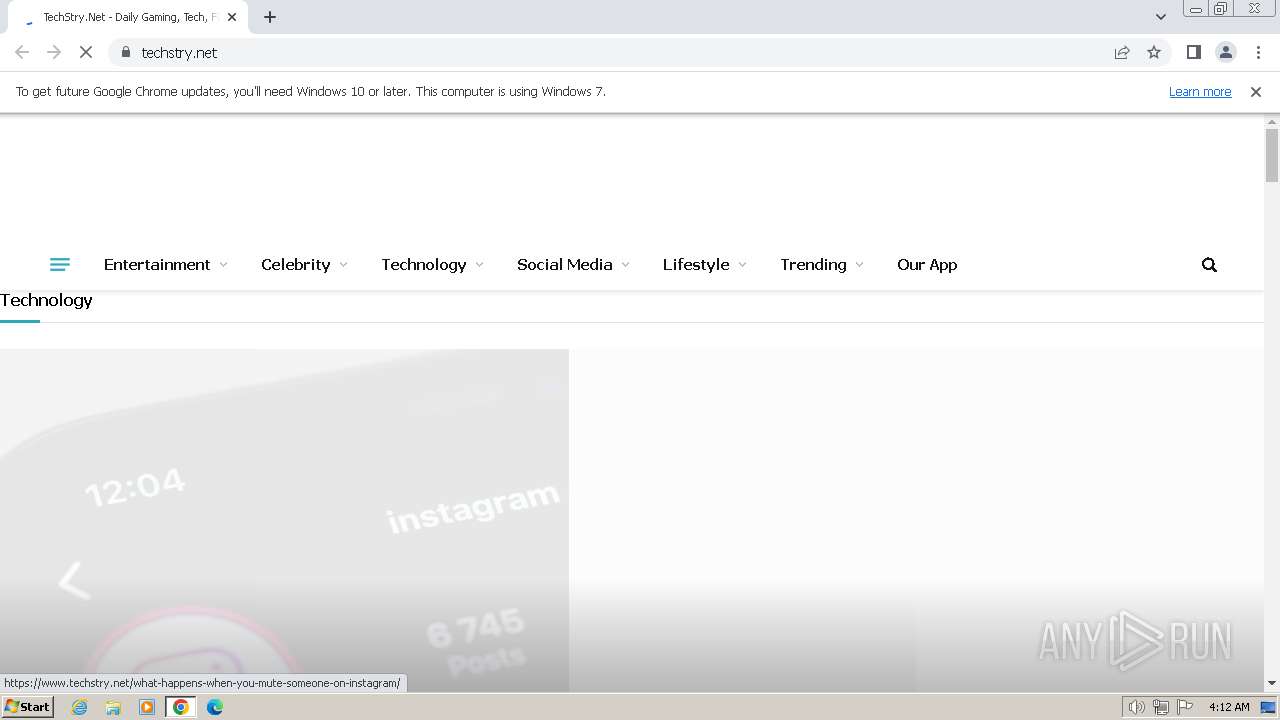Open the Instagram article thumbnail

point(284,520)
